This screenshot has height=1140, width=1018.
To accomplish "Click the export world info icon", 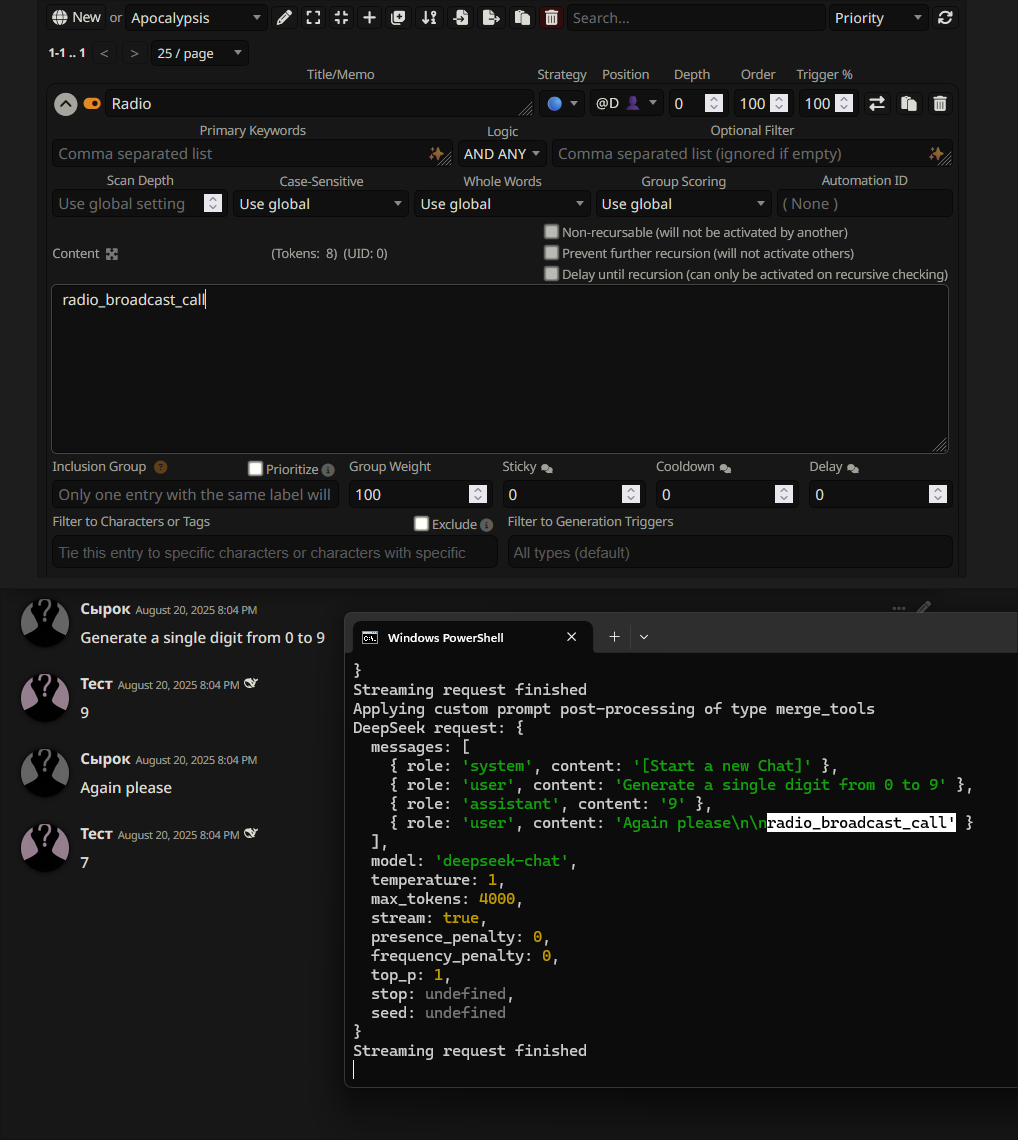I will (x=492, y=17).
